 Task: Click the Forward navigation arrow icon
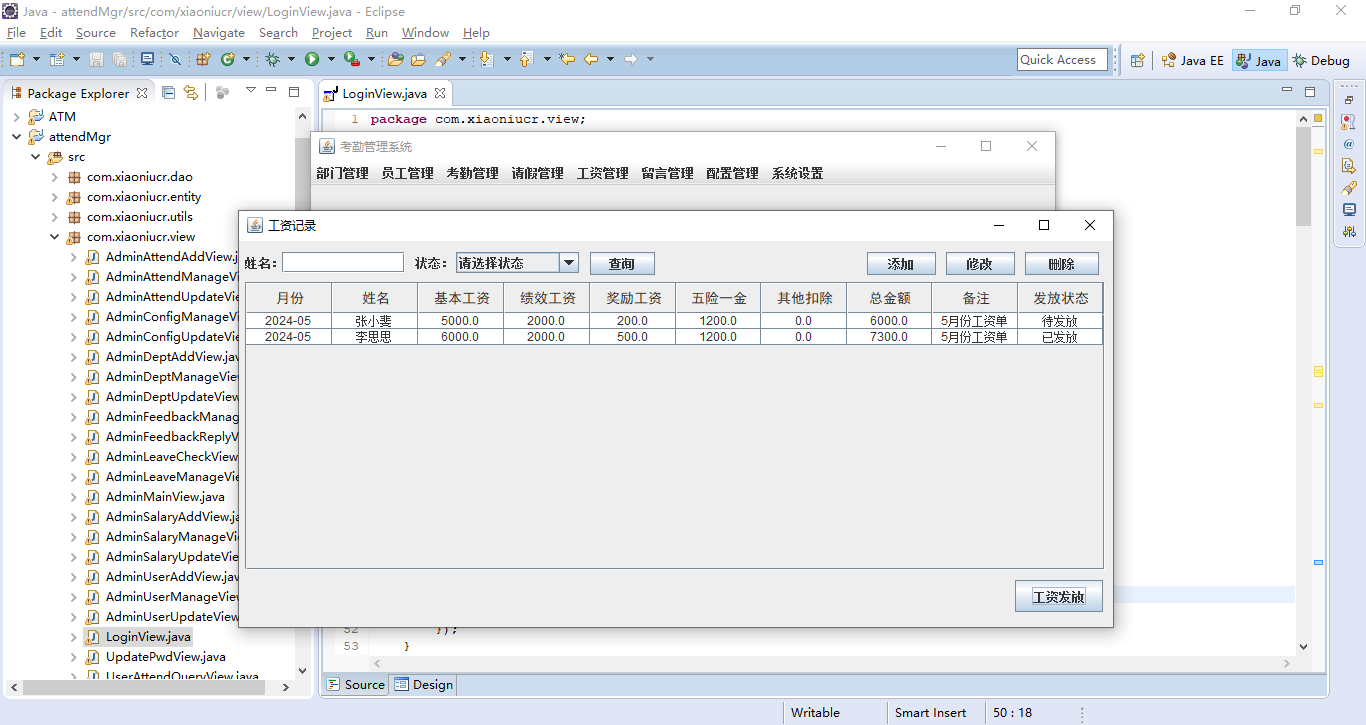click(x=631, y=59)
